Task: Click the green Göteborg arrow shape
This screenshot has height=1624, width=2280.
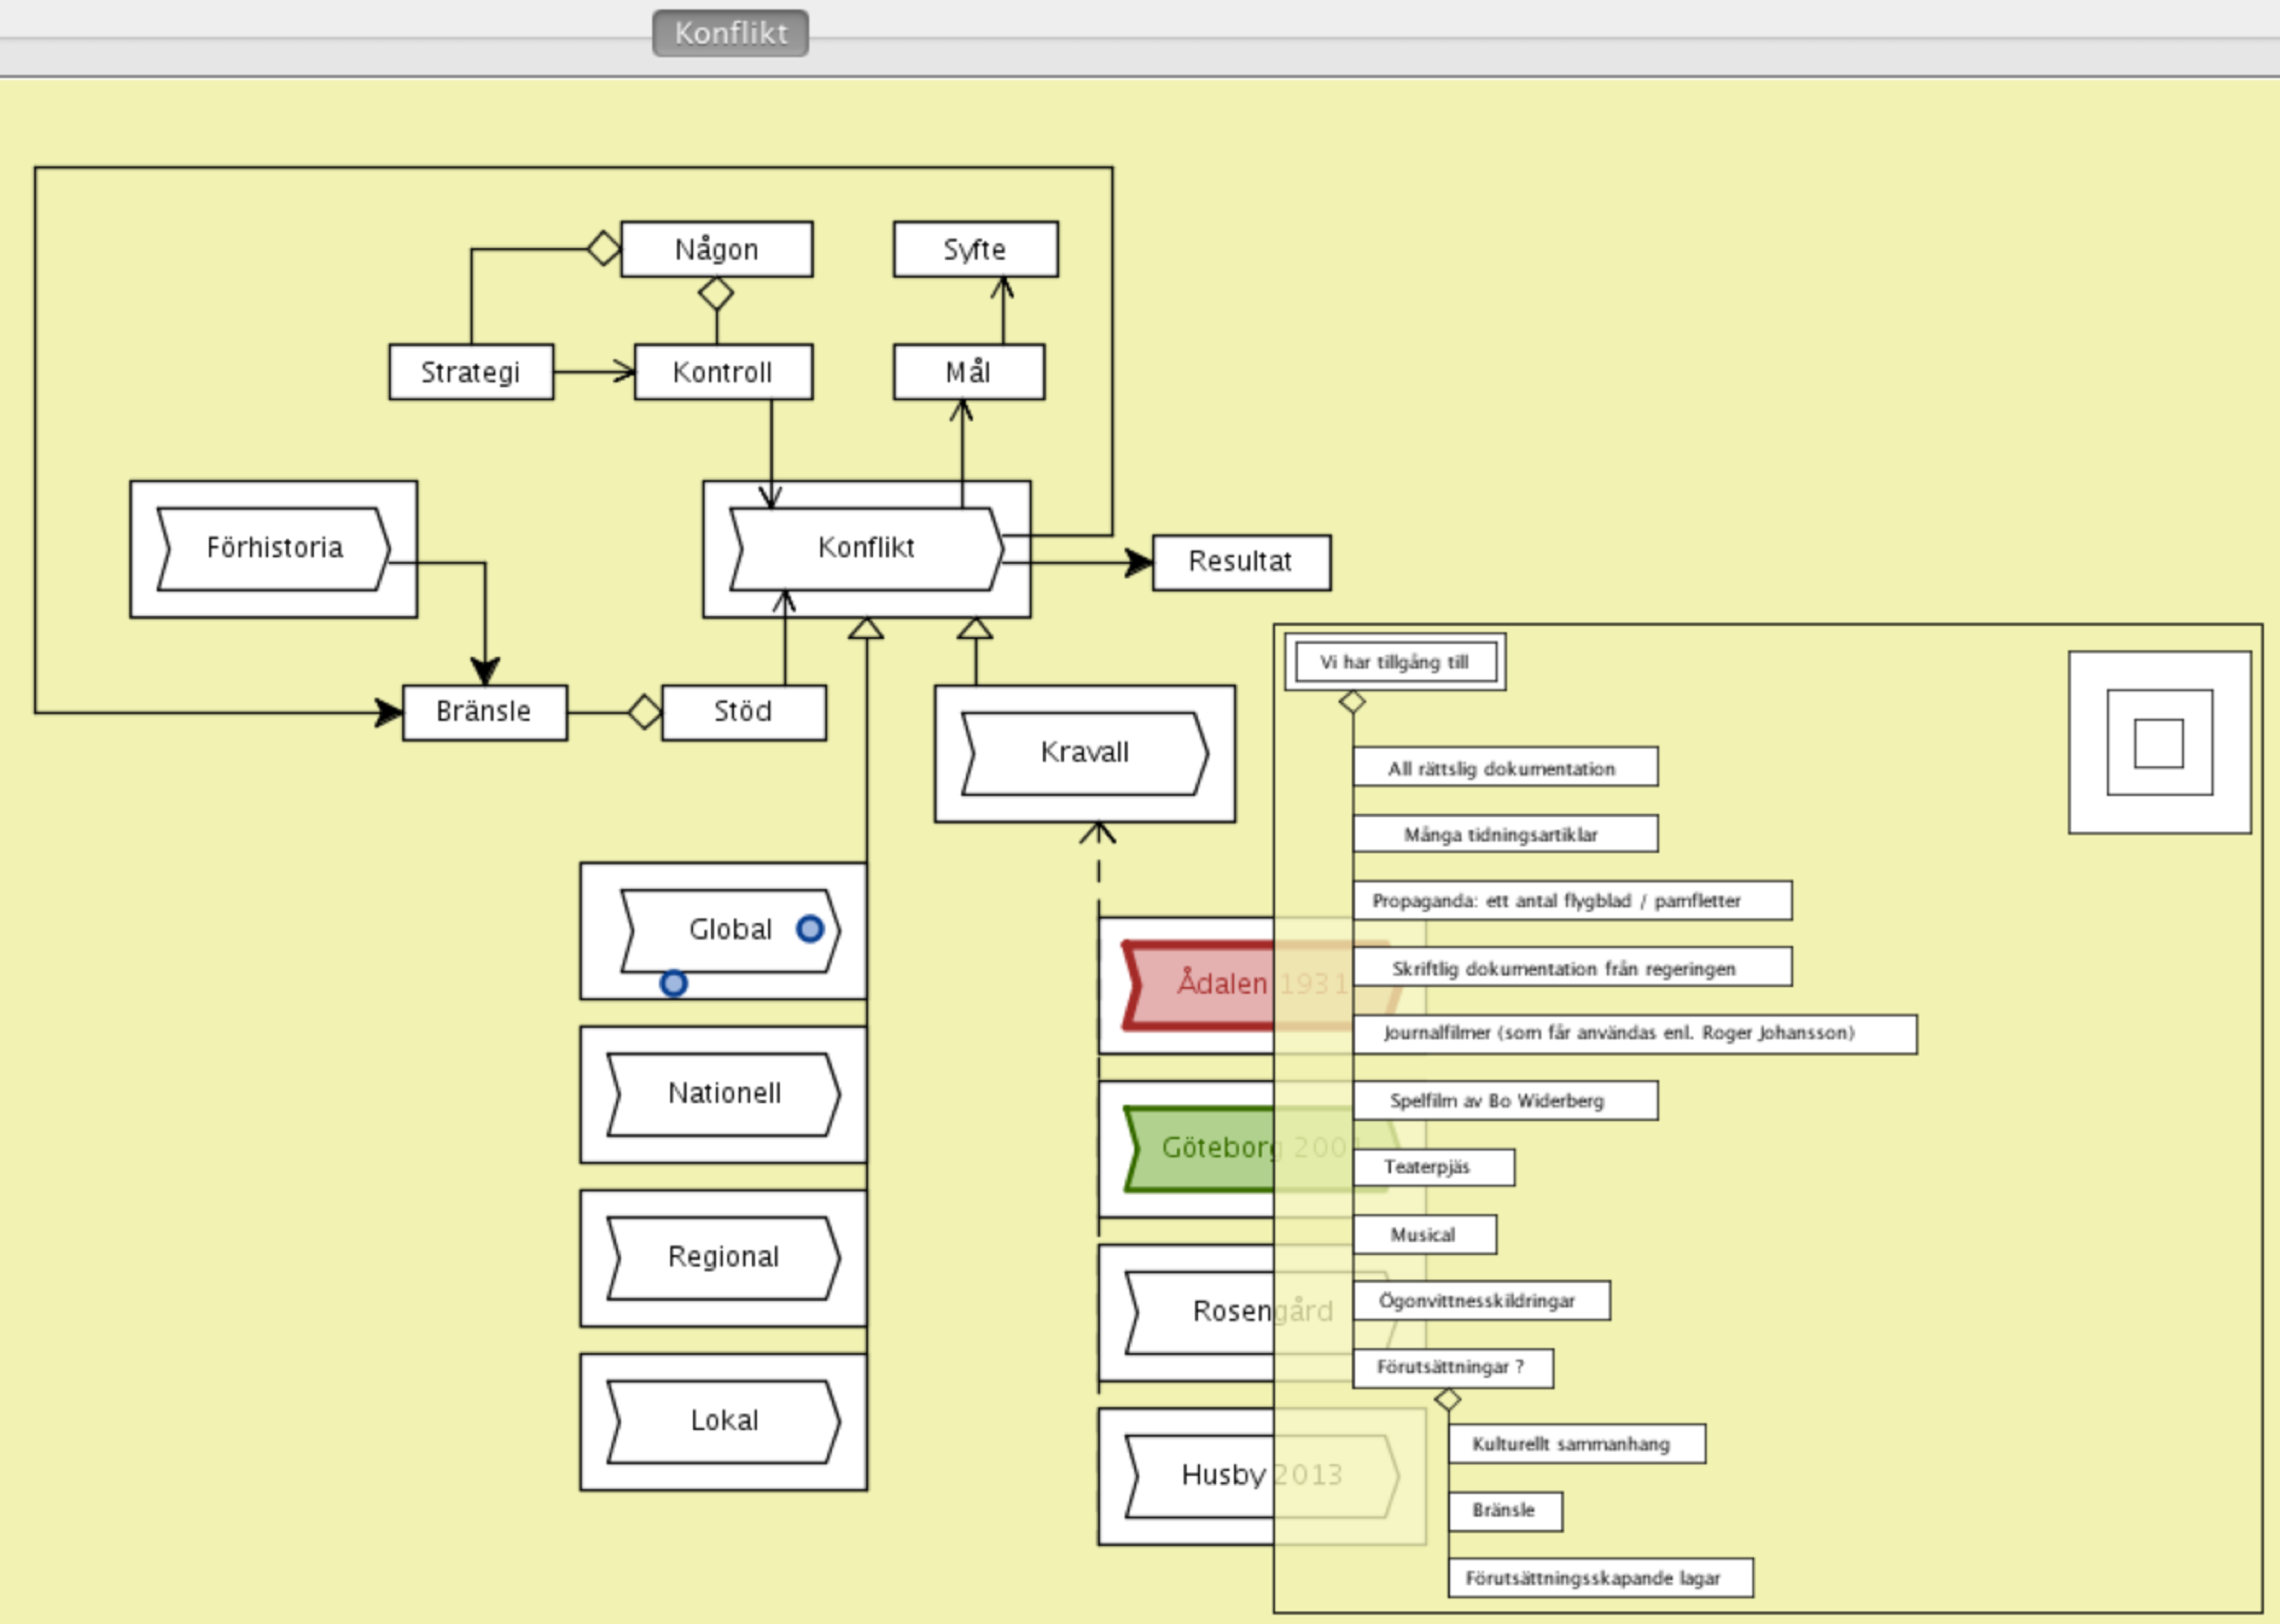Action: coord(1200,1148)
